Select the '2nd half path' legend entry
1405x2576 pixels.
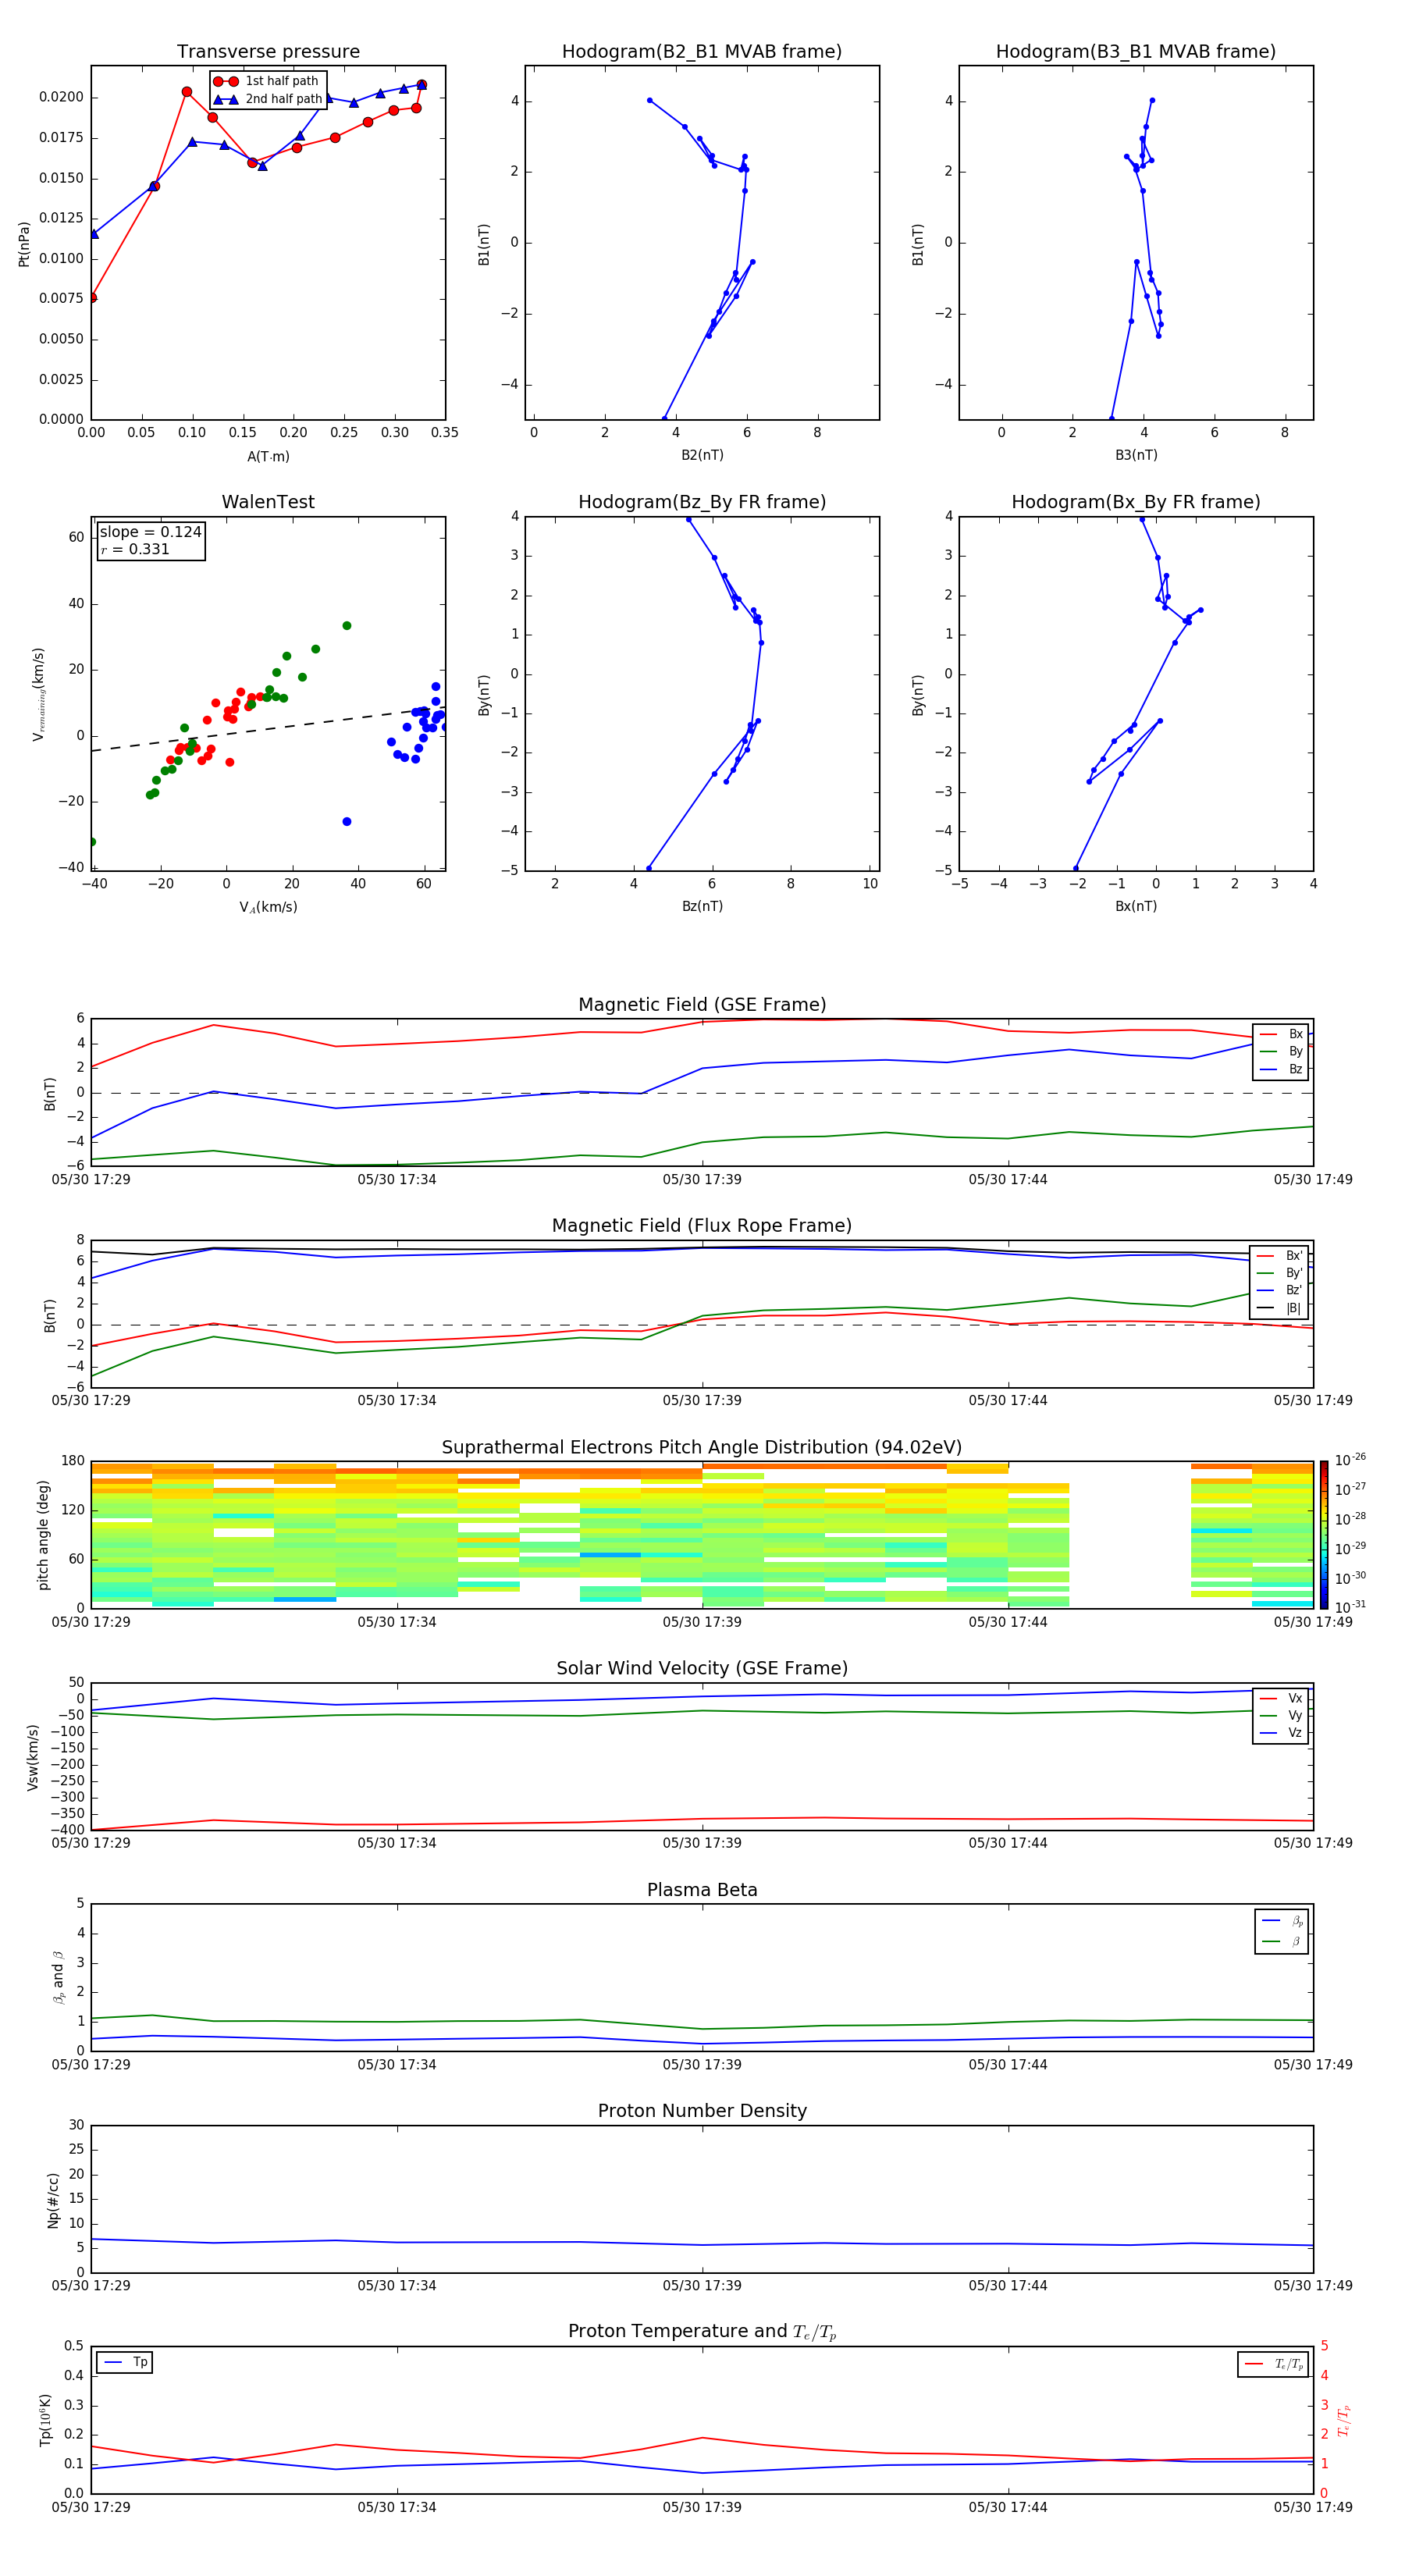pos(267,99)
